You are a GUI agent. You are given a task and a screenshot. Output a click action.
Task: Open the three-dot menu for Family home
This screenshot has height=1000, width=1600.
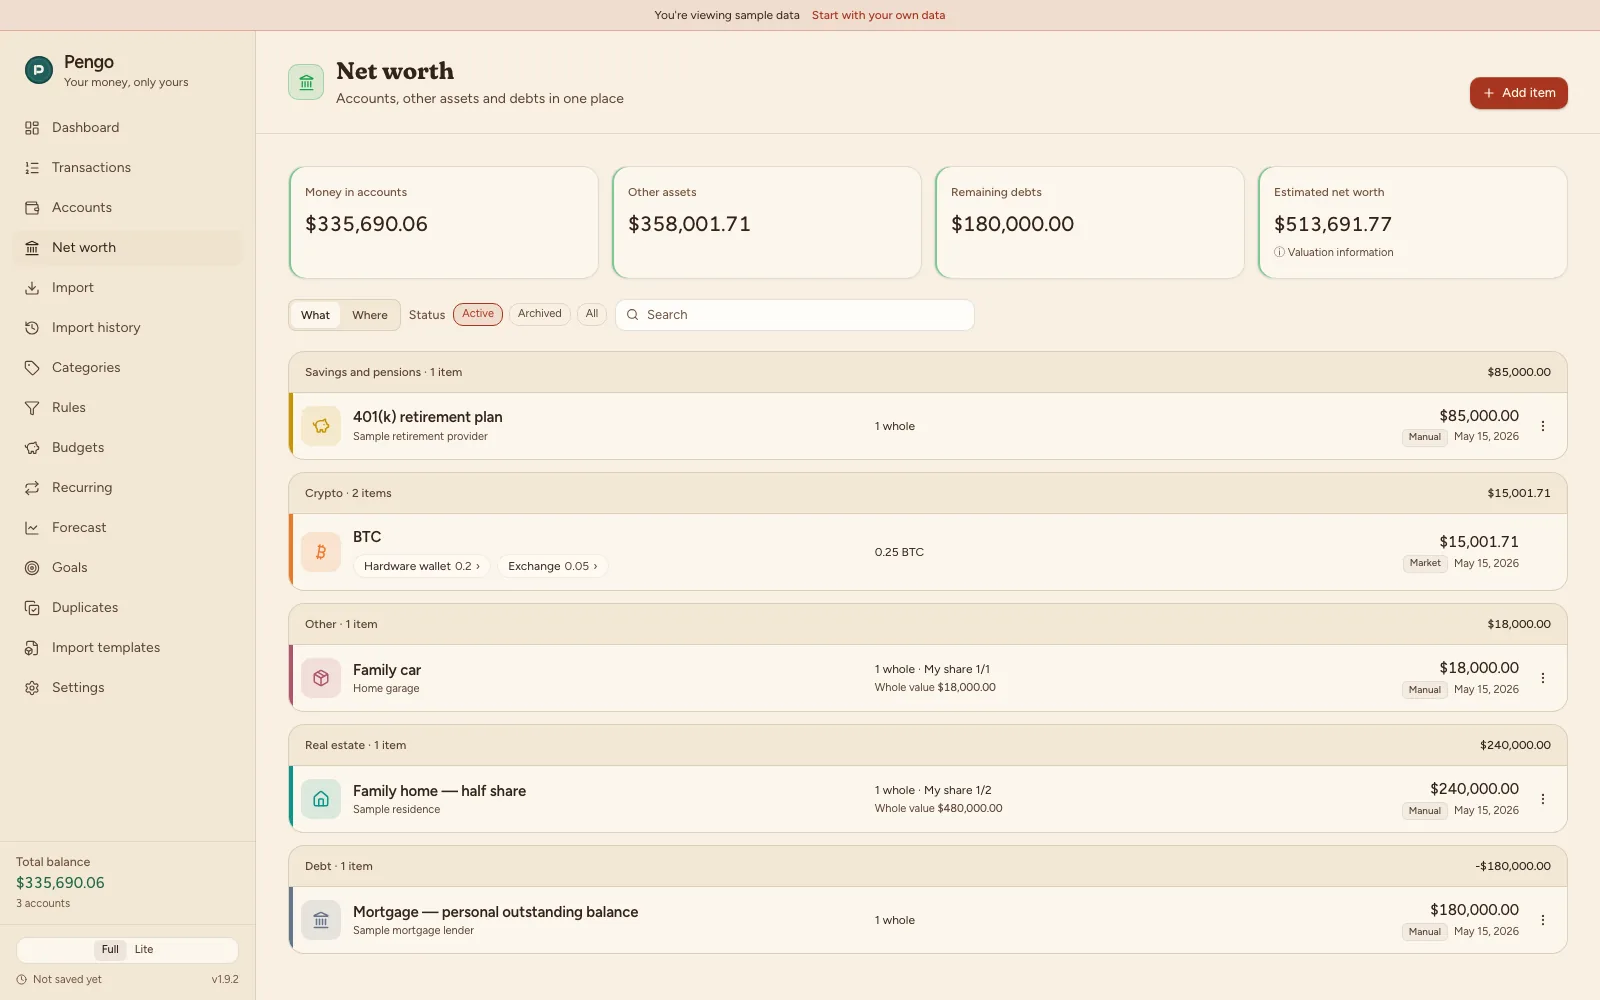(1543, 799)
